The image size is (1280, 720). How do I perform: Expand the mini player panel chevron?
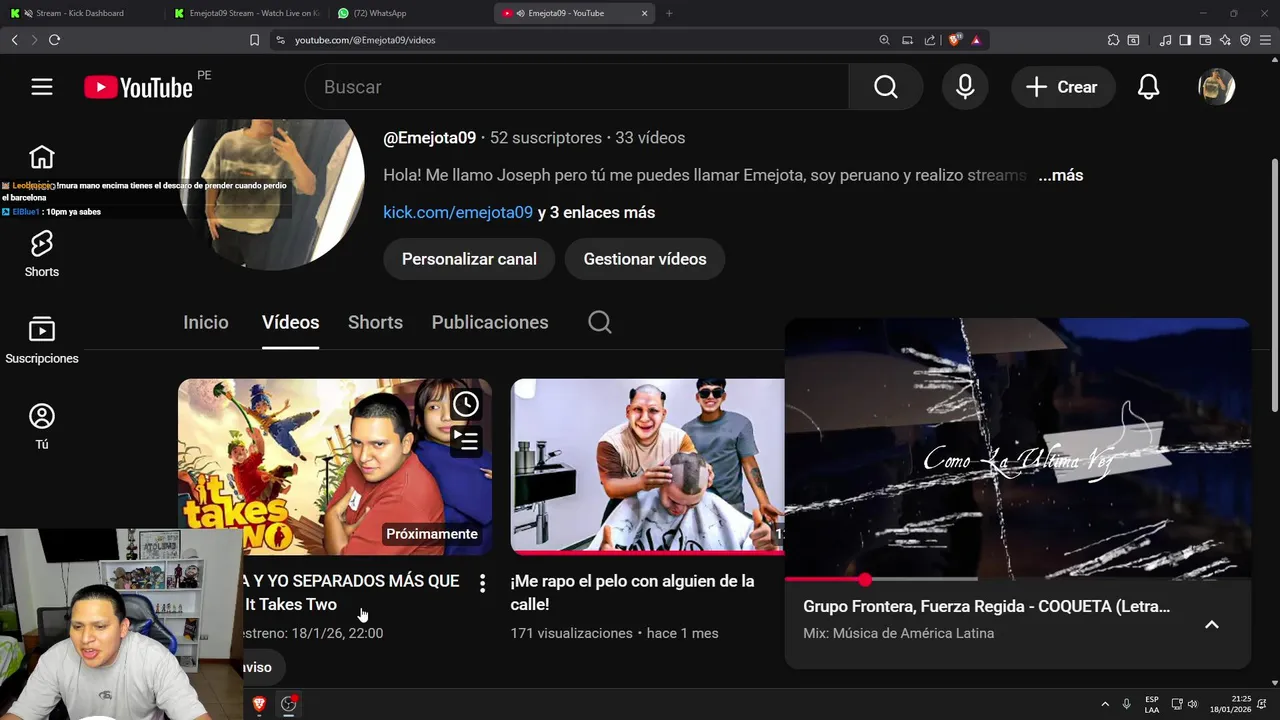click(1211, 625)
